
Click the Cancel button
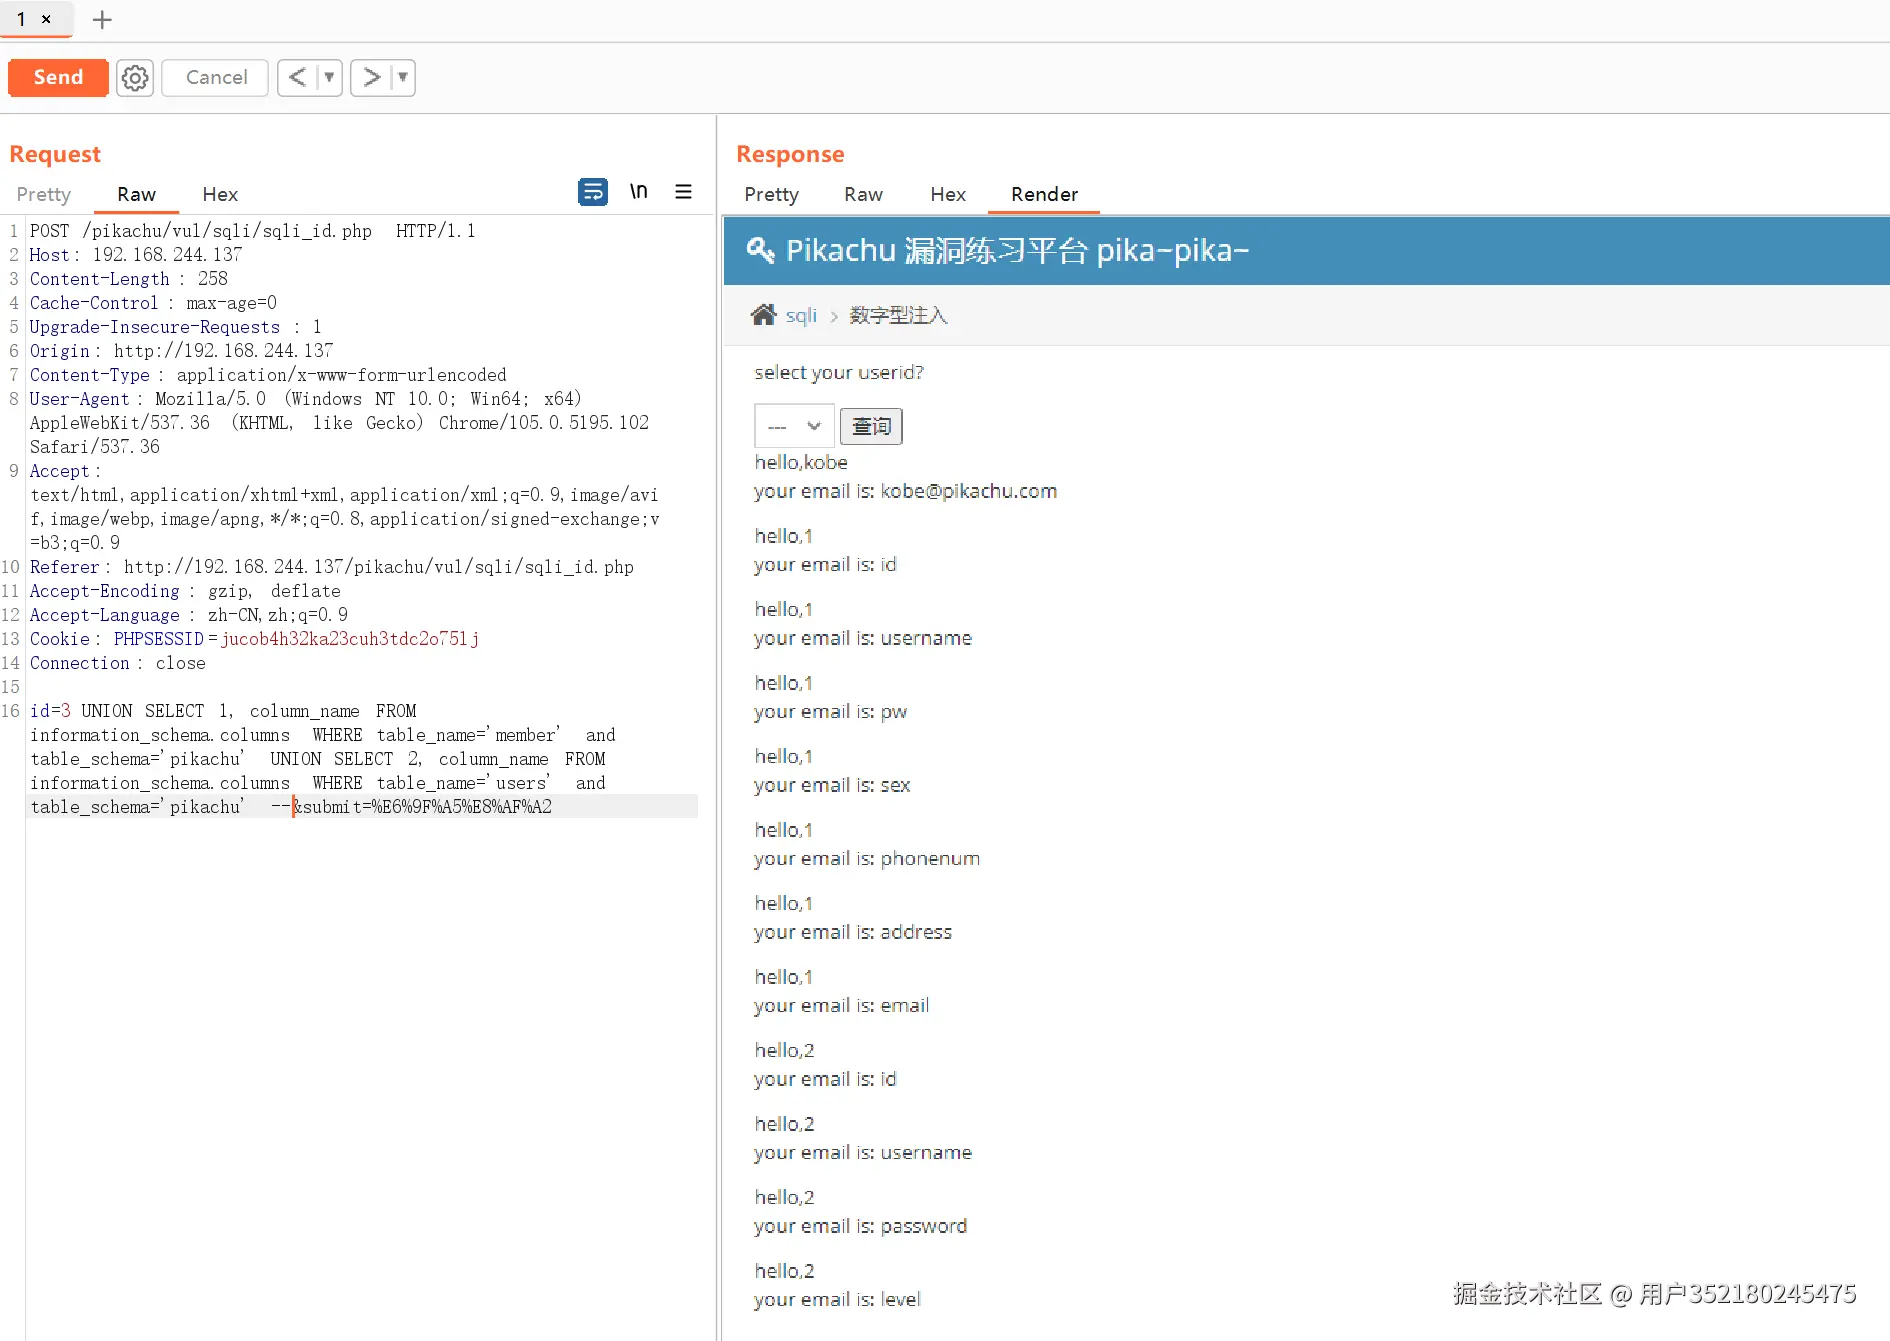click(216, 77)
